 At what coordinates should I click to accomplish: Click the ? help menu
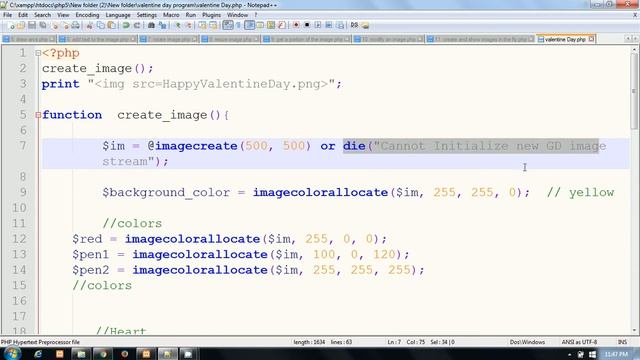click(256, 15)
